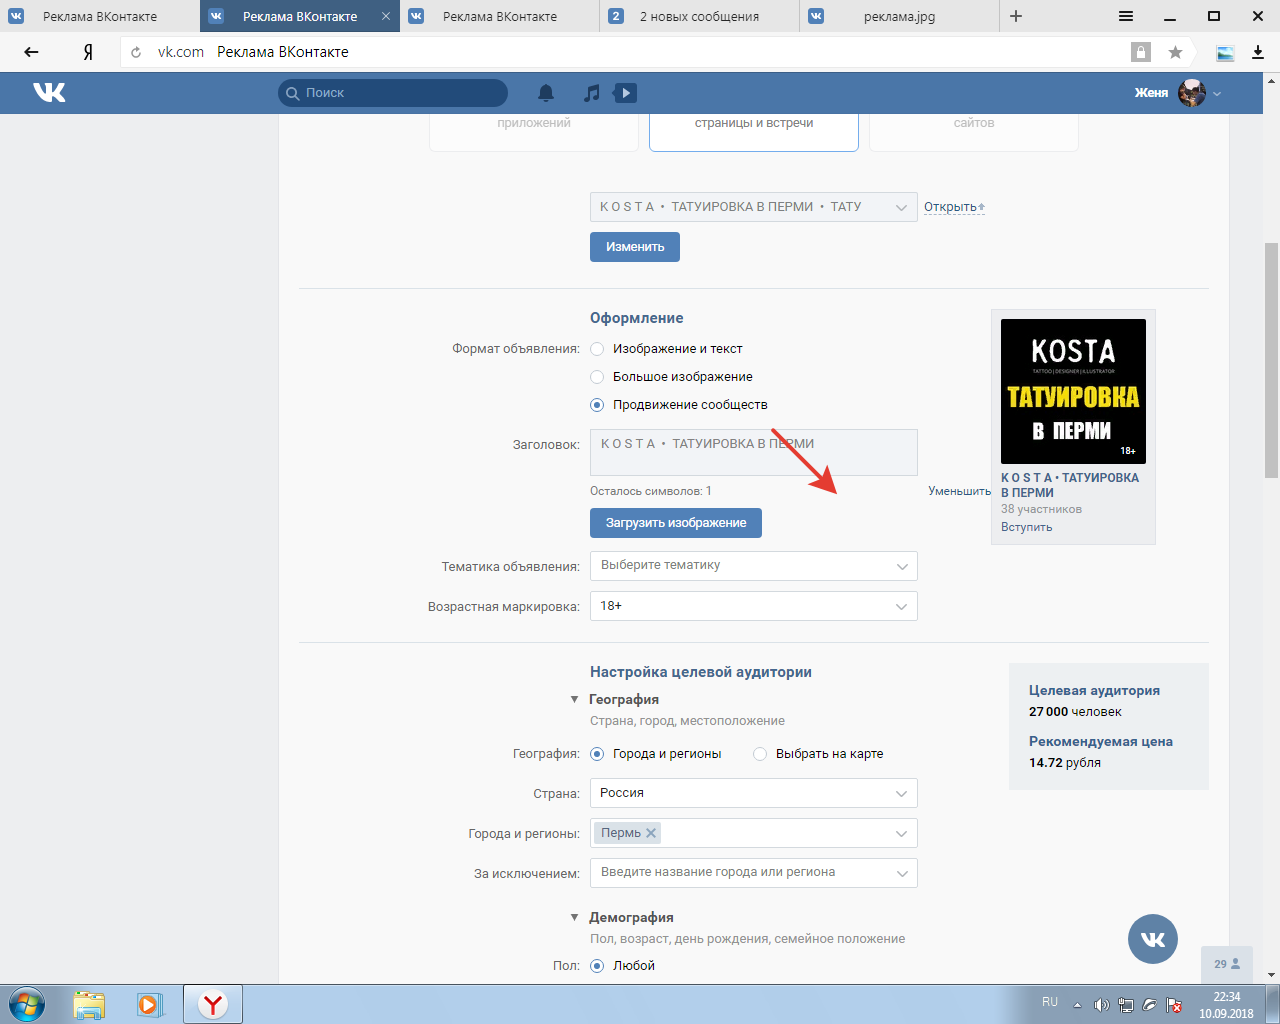
Task: Open browser downloads arrow icon
Action: (1258, 52)
